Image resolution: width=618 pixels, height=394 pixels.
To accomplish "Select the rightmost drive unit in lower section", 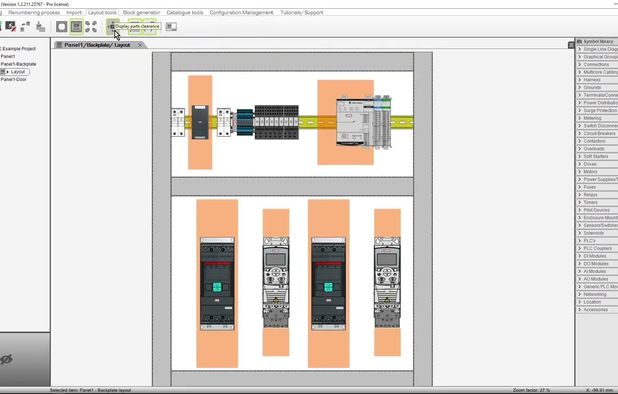I will pyautogui.click(x=387, y=282).
